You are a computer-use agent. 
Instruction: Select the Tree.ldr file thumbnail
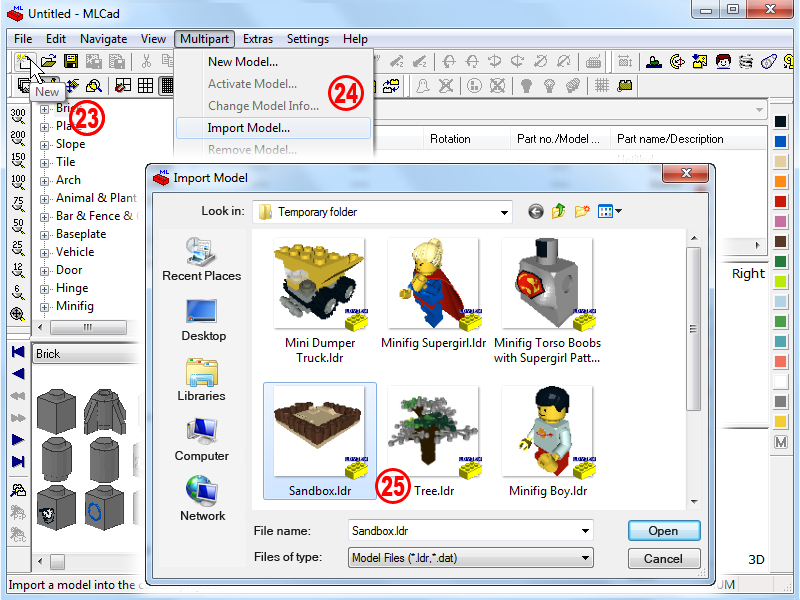click(433, 441)
